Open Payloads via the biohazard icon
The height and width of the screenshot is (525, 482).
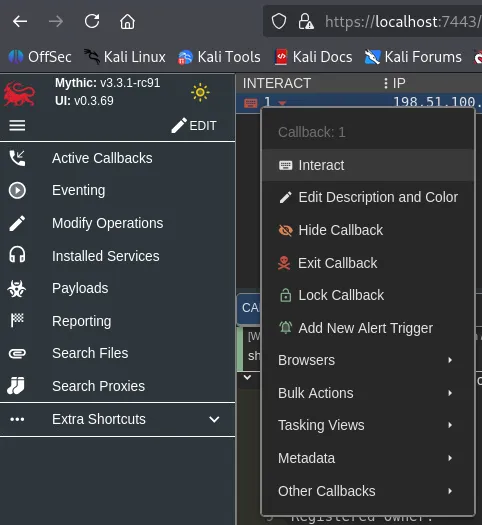point(17,289)
